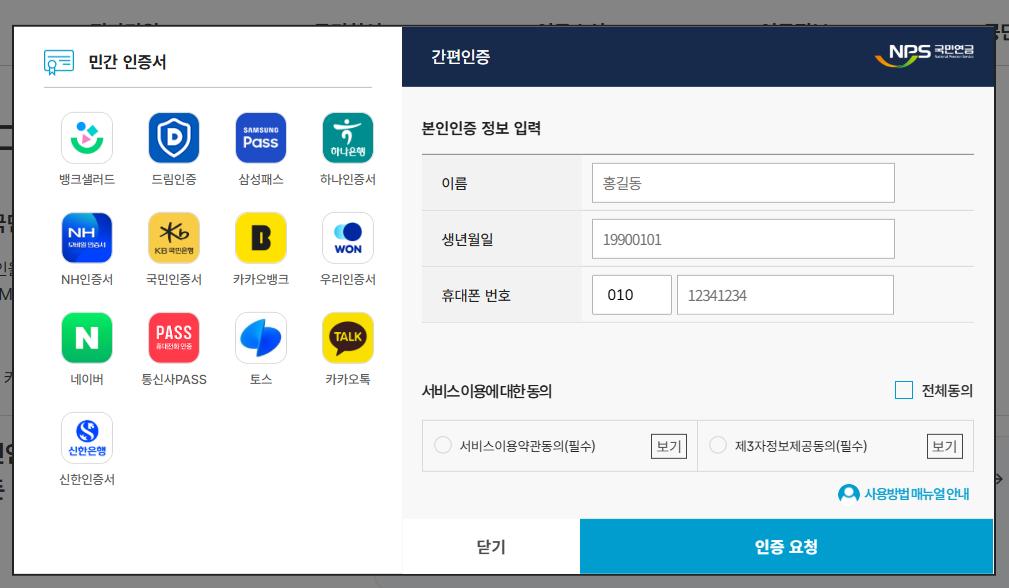This screenshot has height=588, width=1009.
Task: Click the 본인인증 정보 입력 heading
Action: coord(481,128)
